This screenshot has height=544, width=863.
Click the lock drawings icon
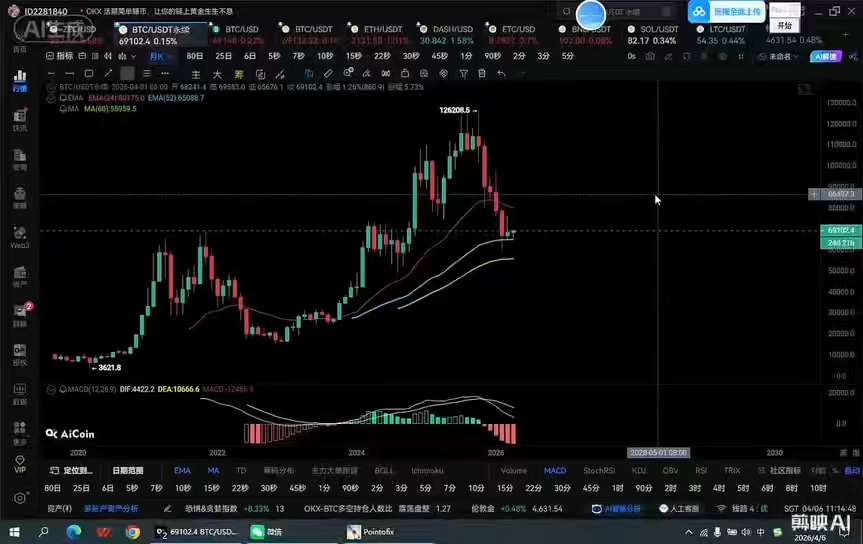405,73
